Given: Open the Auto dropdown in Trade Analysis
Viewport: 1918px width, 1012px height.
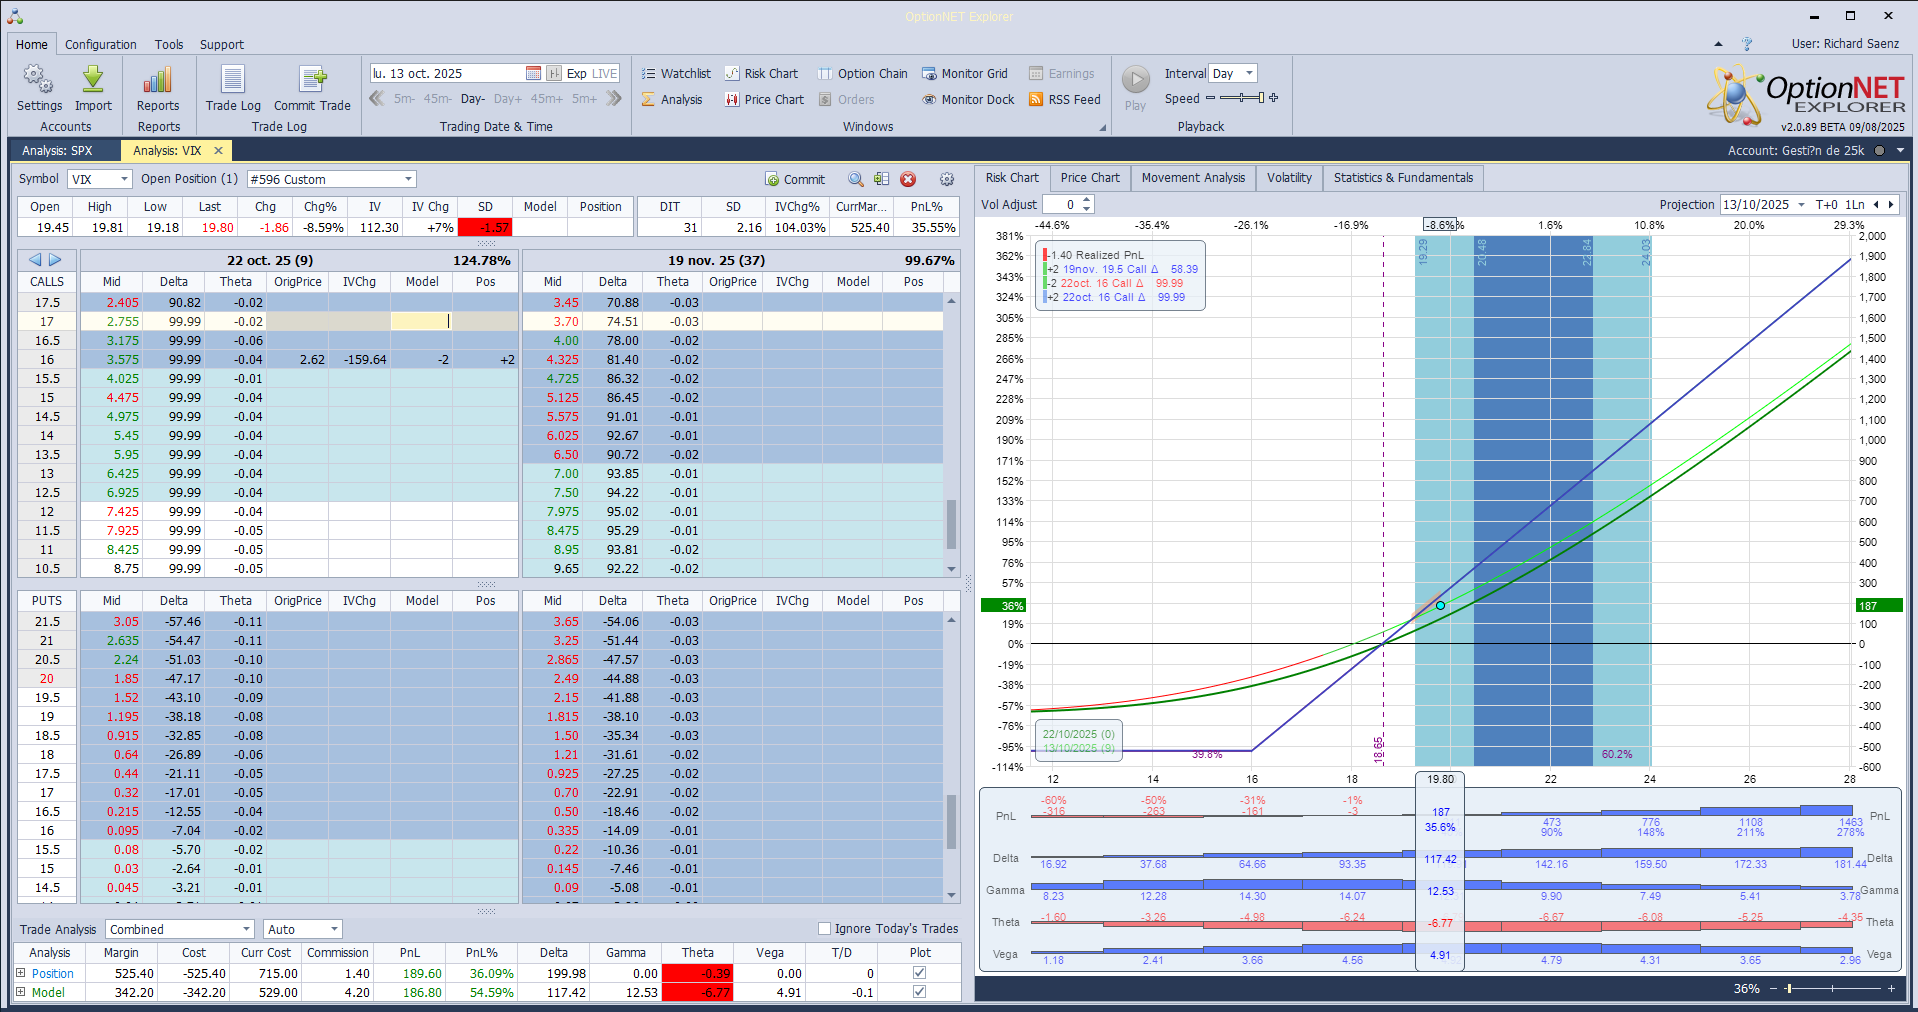Looking at the screenshot, I should (x=334, y=929).
